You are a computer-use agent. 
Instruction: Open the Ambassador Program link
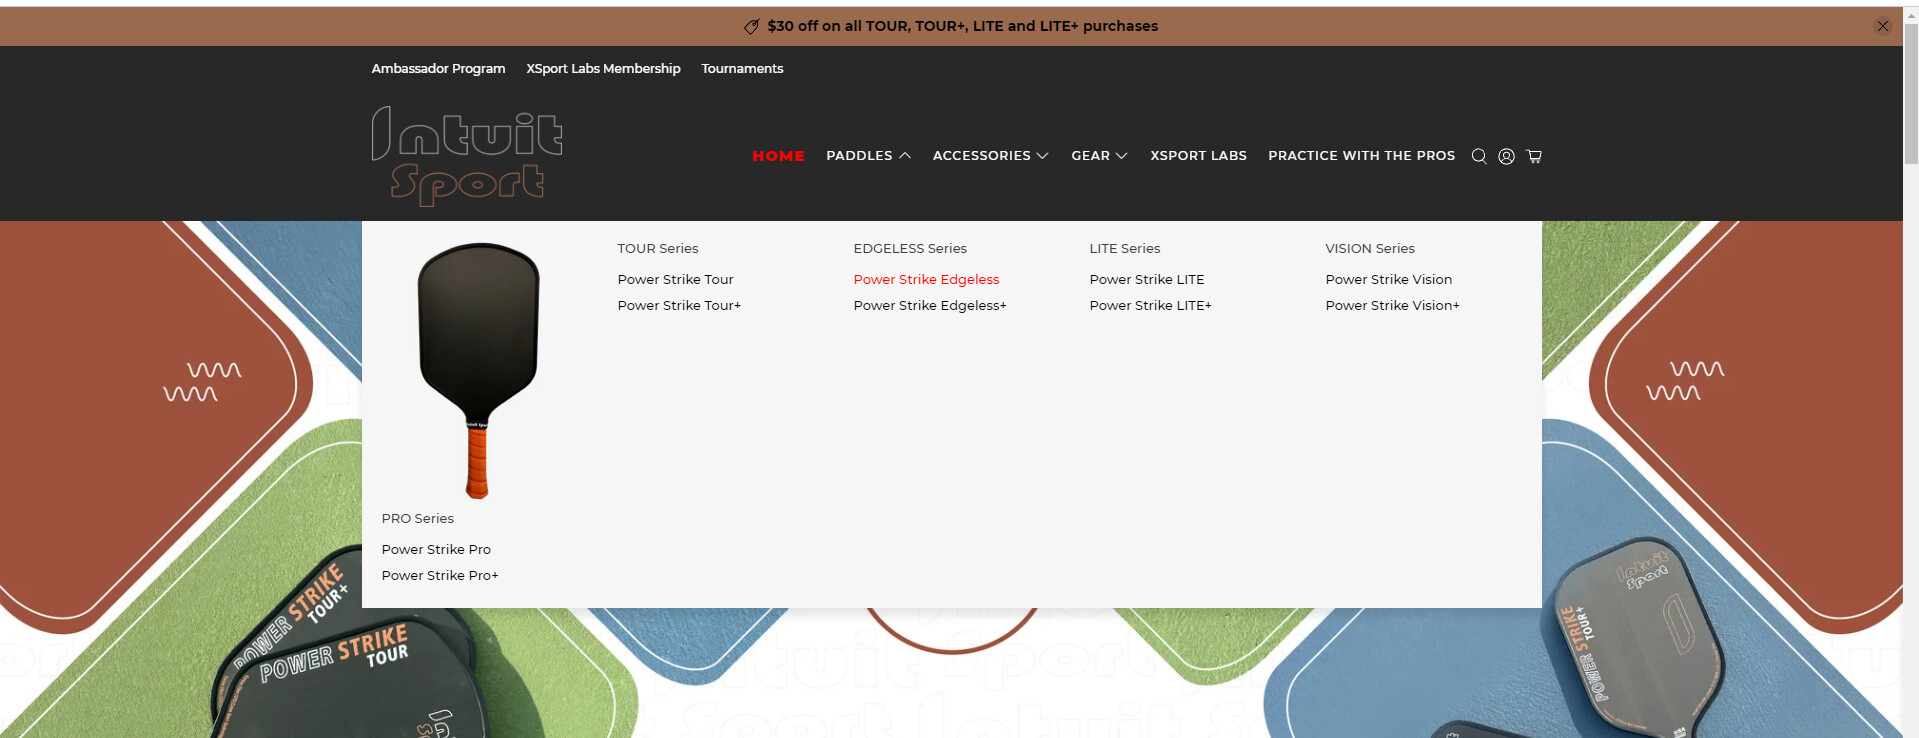click(438, 69)
